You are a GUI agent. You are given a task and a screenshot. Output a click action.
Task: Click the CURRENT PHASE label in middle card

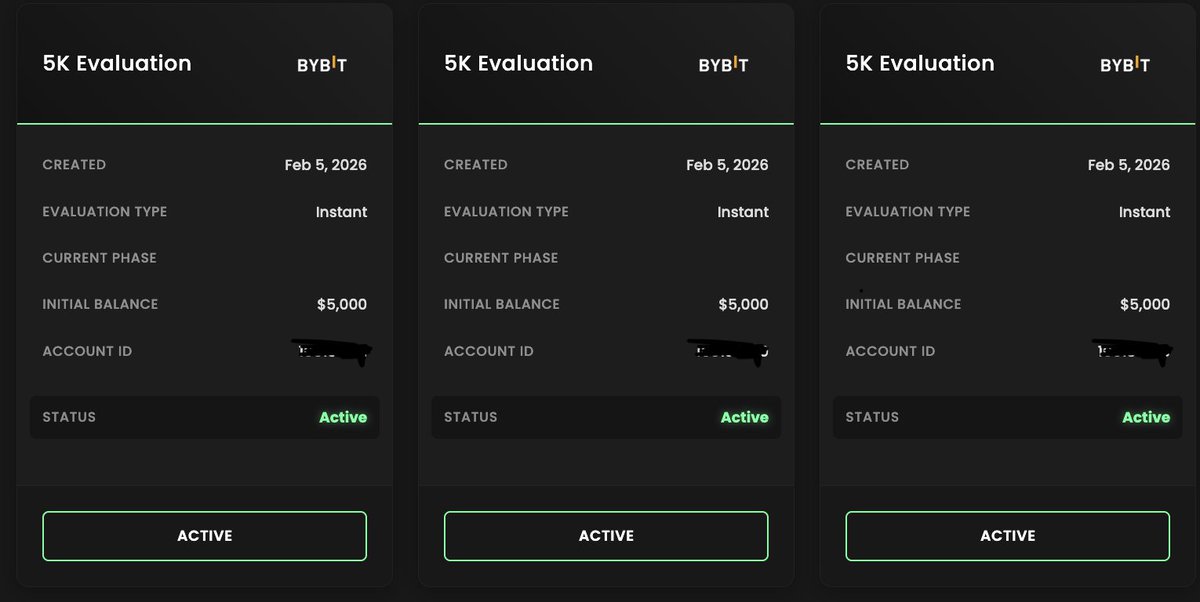pyautogui.click(x=501, y=258)
